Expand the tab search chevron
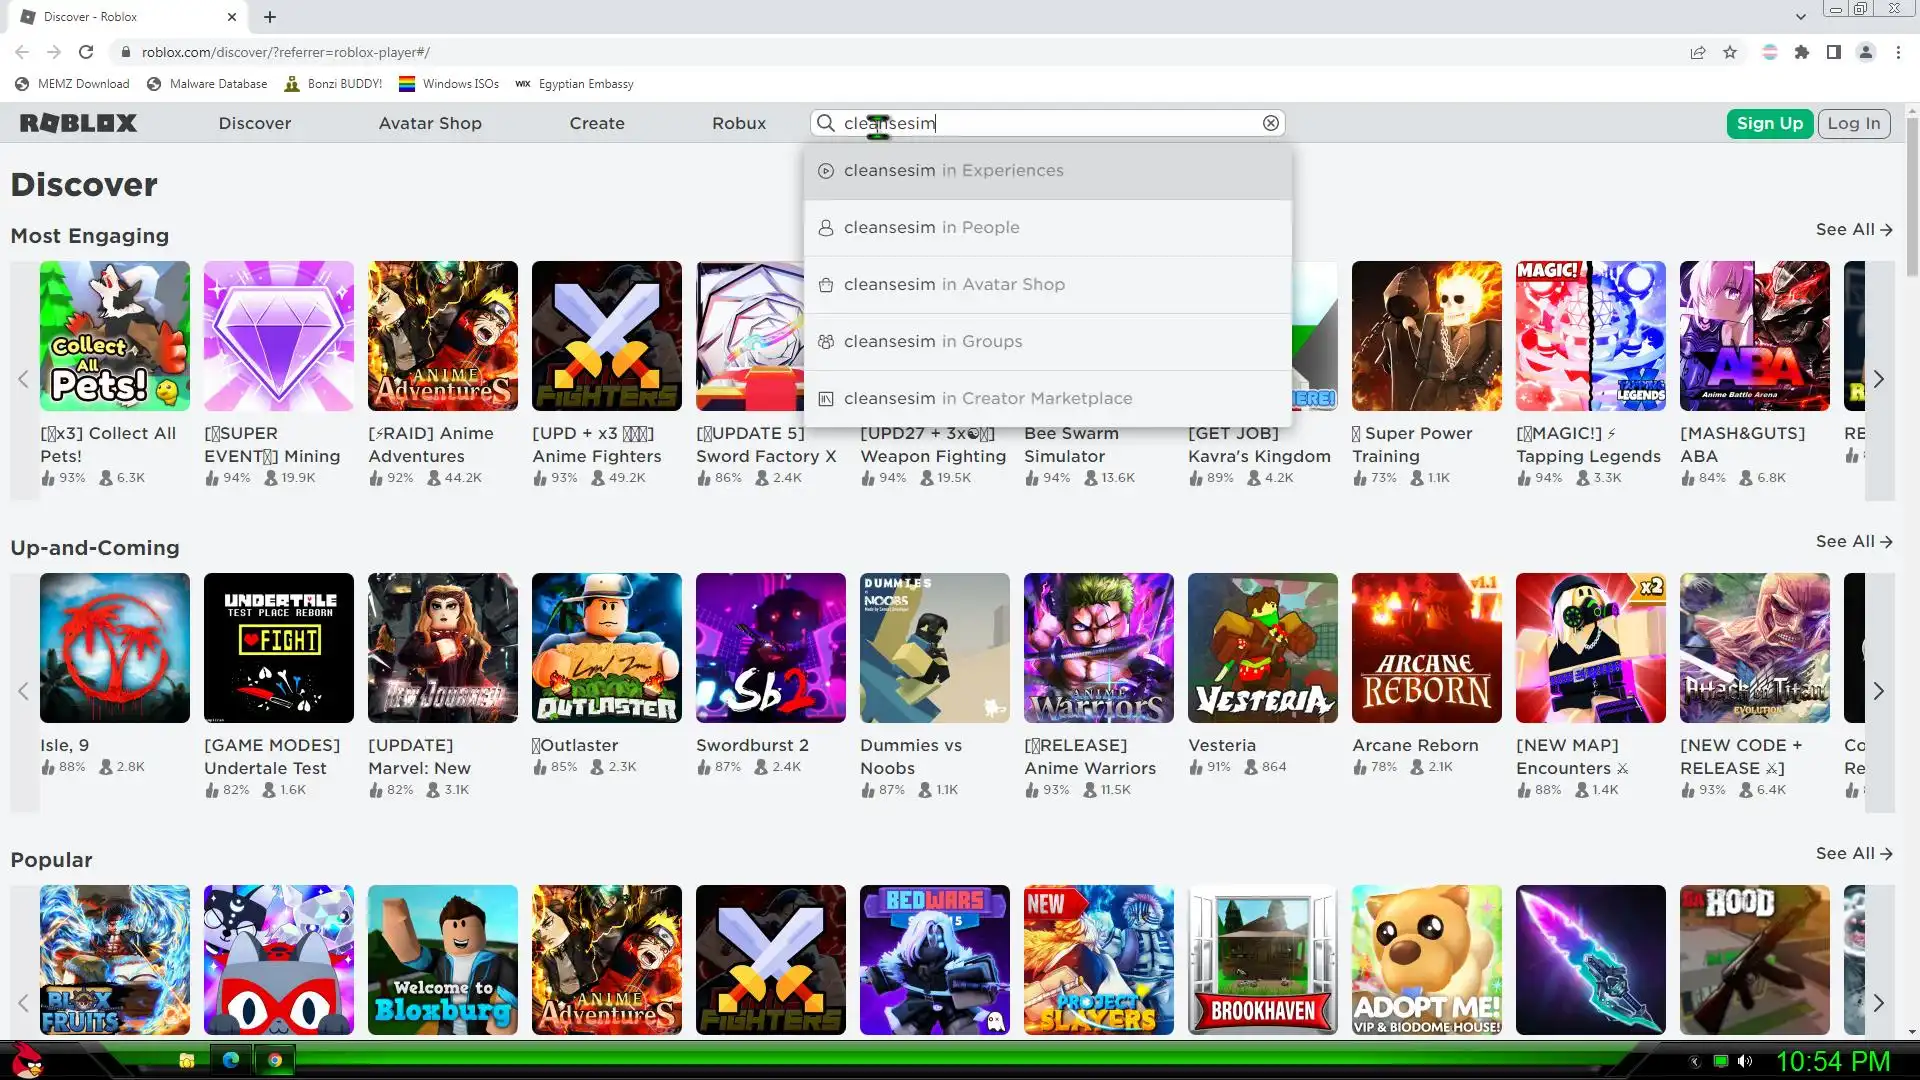The height and width of the screenshot is (1080, 1920). pos(1800,17)
